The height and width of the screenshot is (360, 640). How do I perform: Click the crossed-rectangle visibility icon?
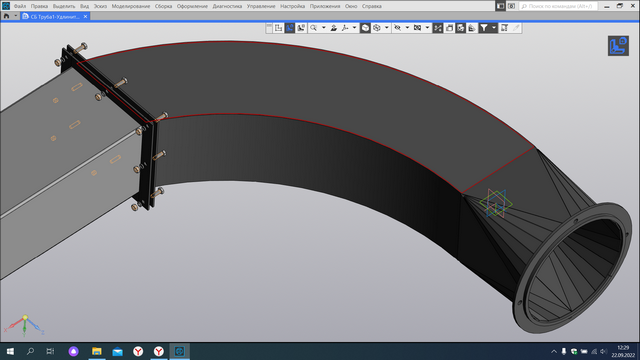point(418,28)
